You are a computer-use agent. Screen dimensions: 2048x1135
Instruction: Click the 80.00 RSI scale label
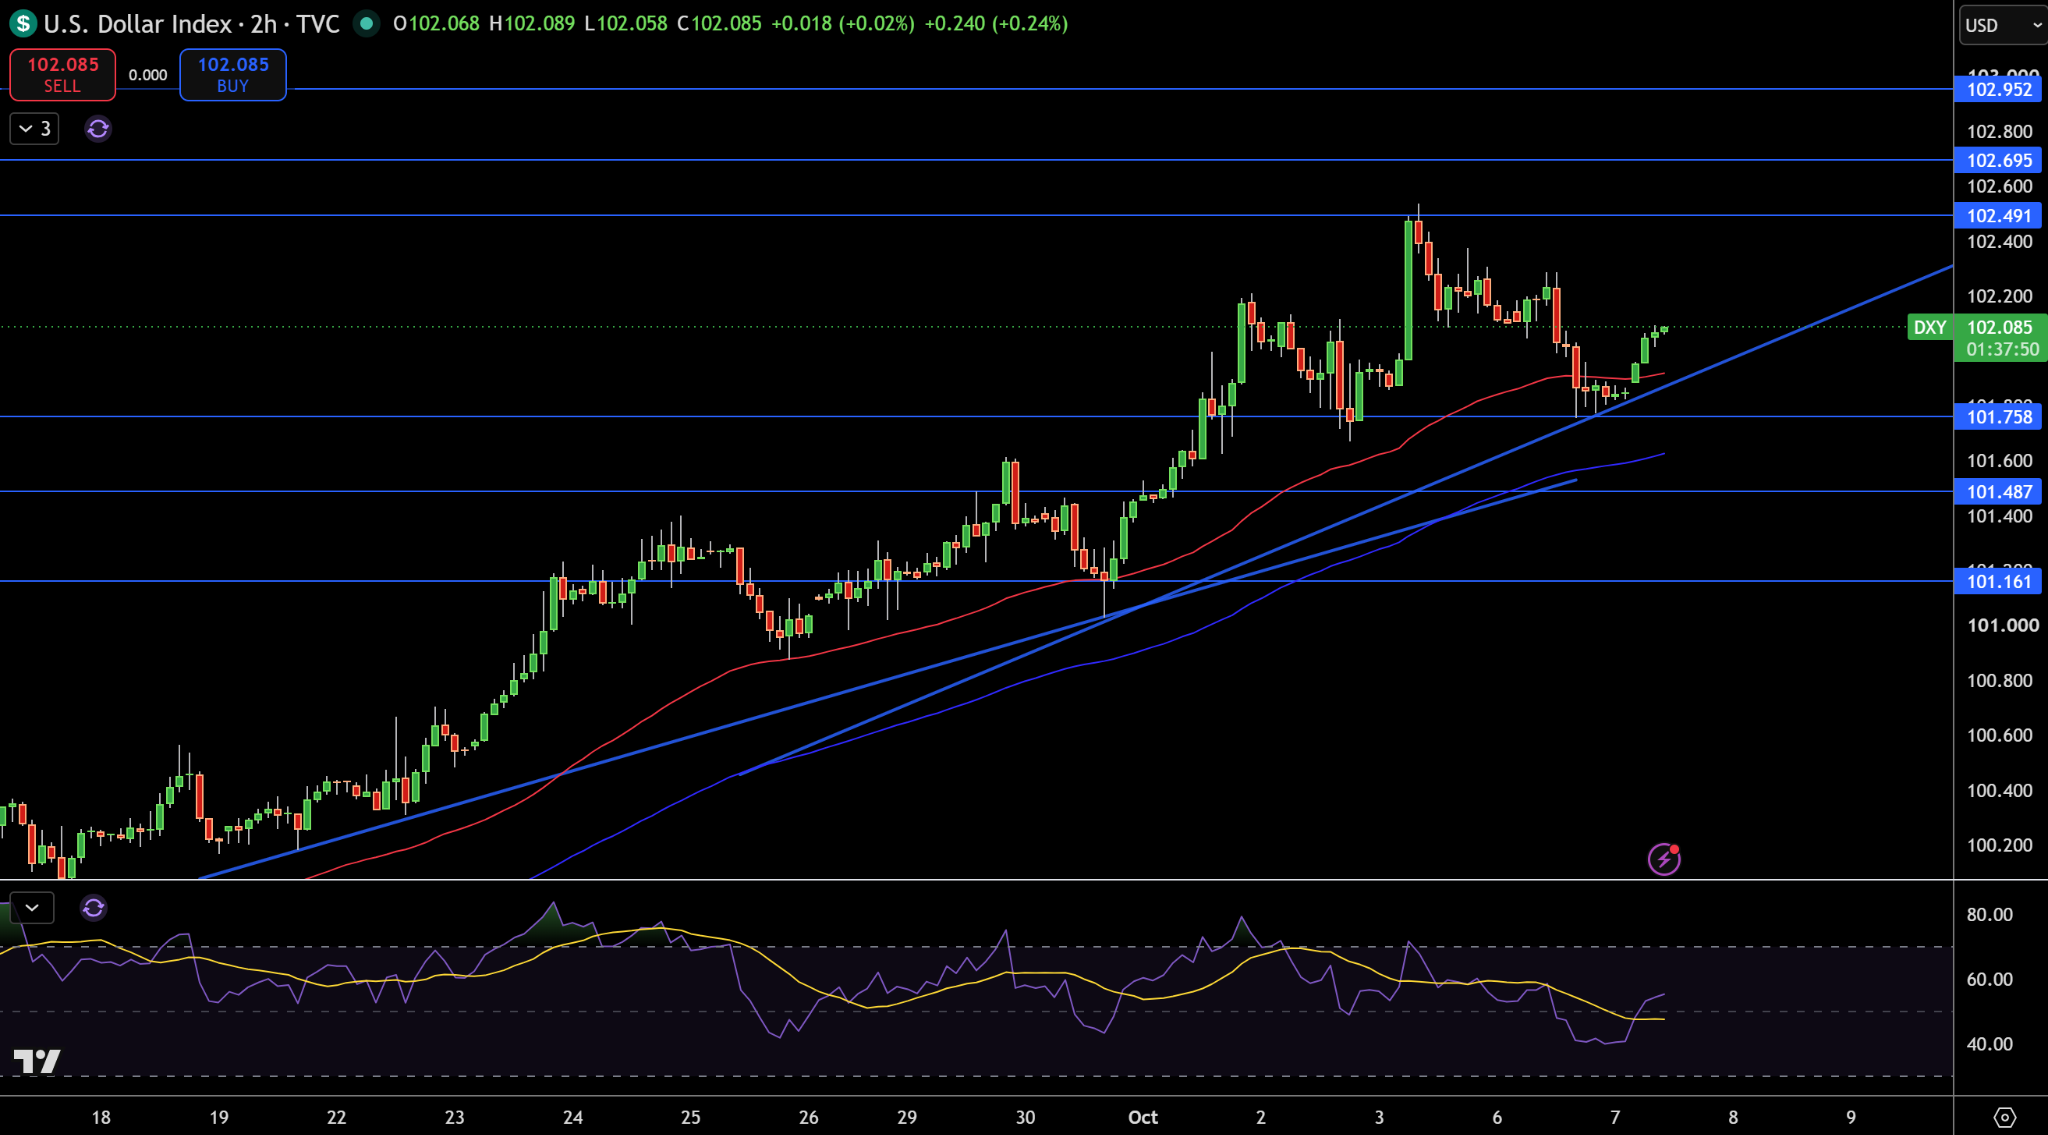coord(1990,915)
